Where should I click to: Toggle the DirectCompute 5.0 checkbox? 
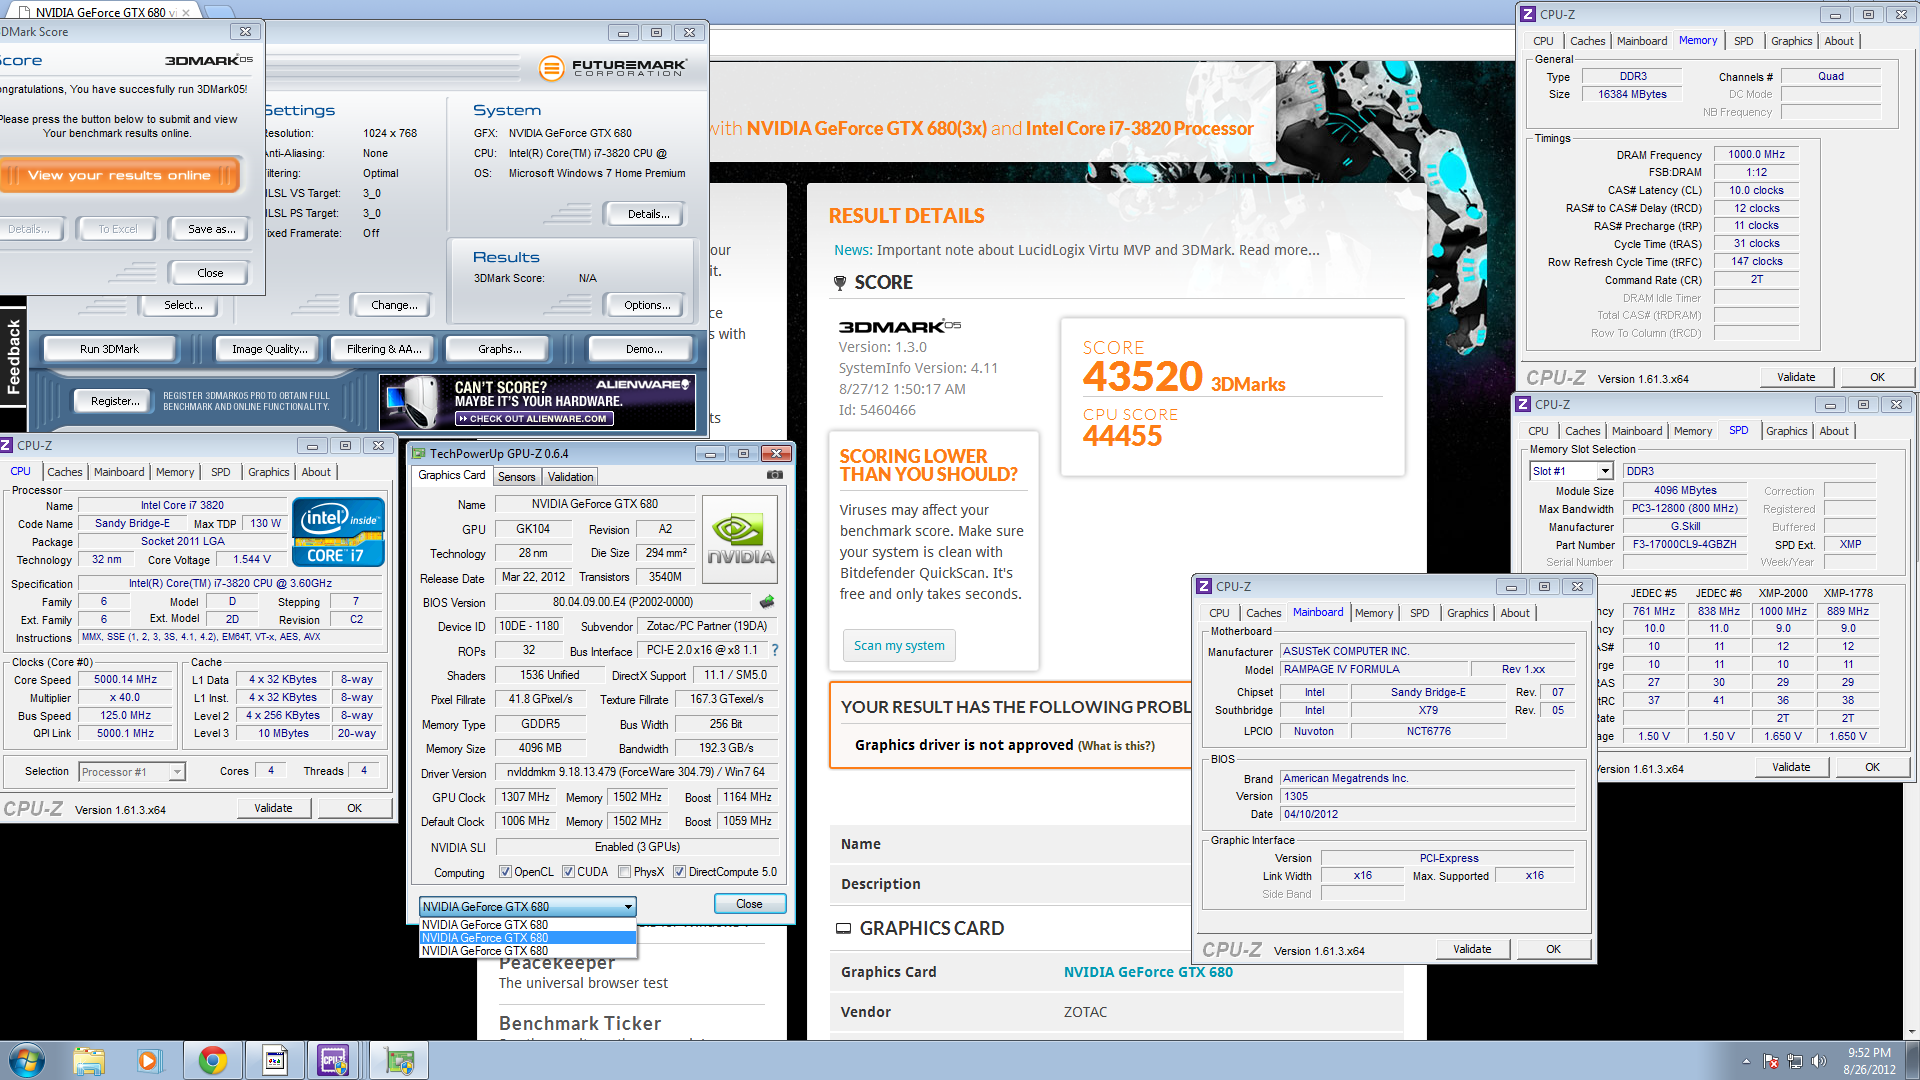(680, 872)
